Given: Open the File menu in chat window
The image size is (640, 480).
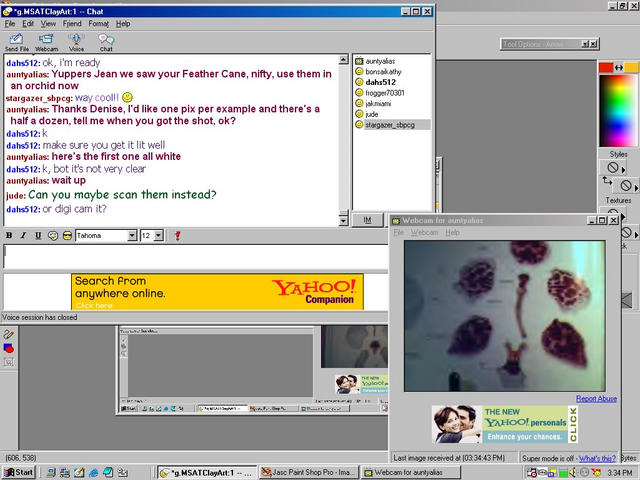Looking at the screenshot, I should (x=10, y=24).
